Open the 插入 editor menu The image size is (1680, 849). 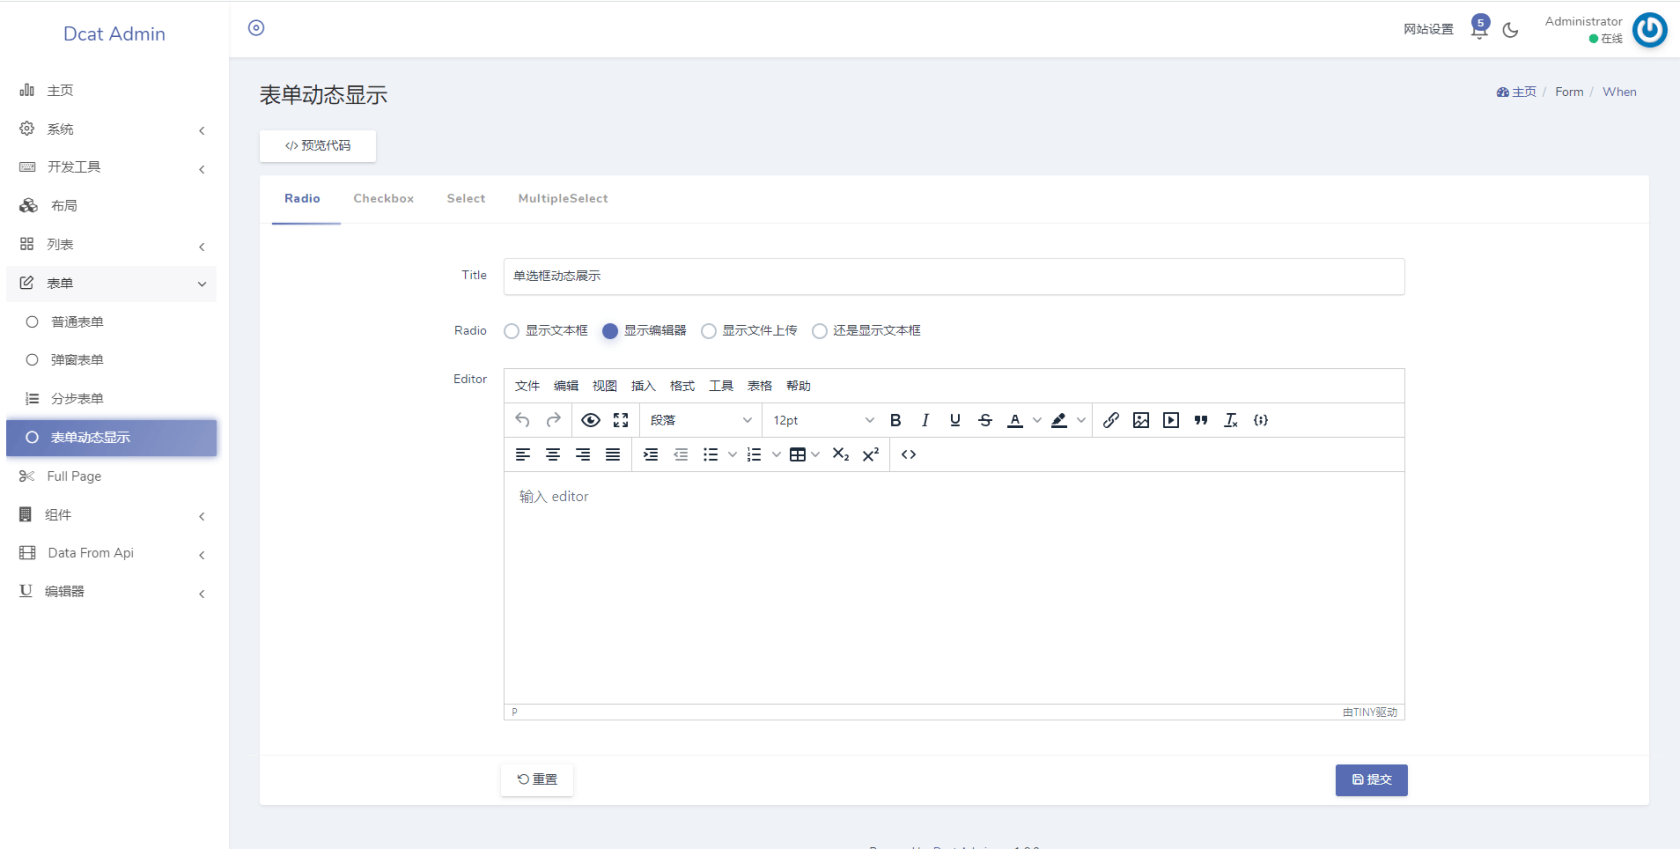pos(643,386)
